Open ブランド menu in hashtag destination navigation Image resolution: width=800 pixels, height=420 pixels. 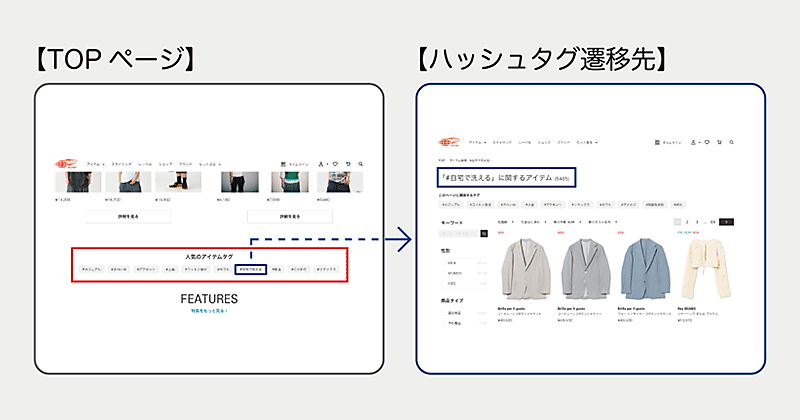(563, 142)
